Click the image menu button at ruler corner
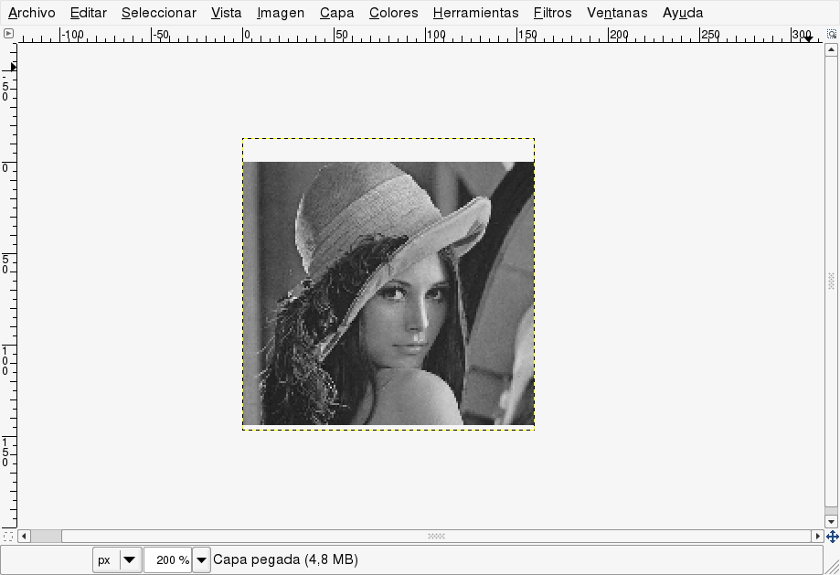Screen dimensions: 840x575 coord(8,33)
